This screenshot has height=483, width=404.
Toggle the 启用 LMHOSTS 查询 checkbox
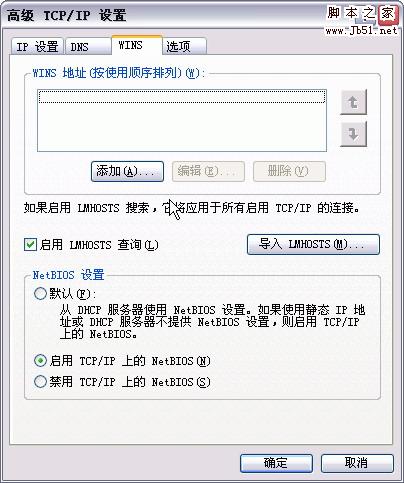[x=30, y=245]
